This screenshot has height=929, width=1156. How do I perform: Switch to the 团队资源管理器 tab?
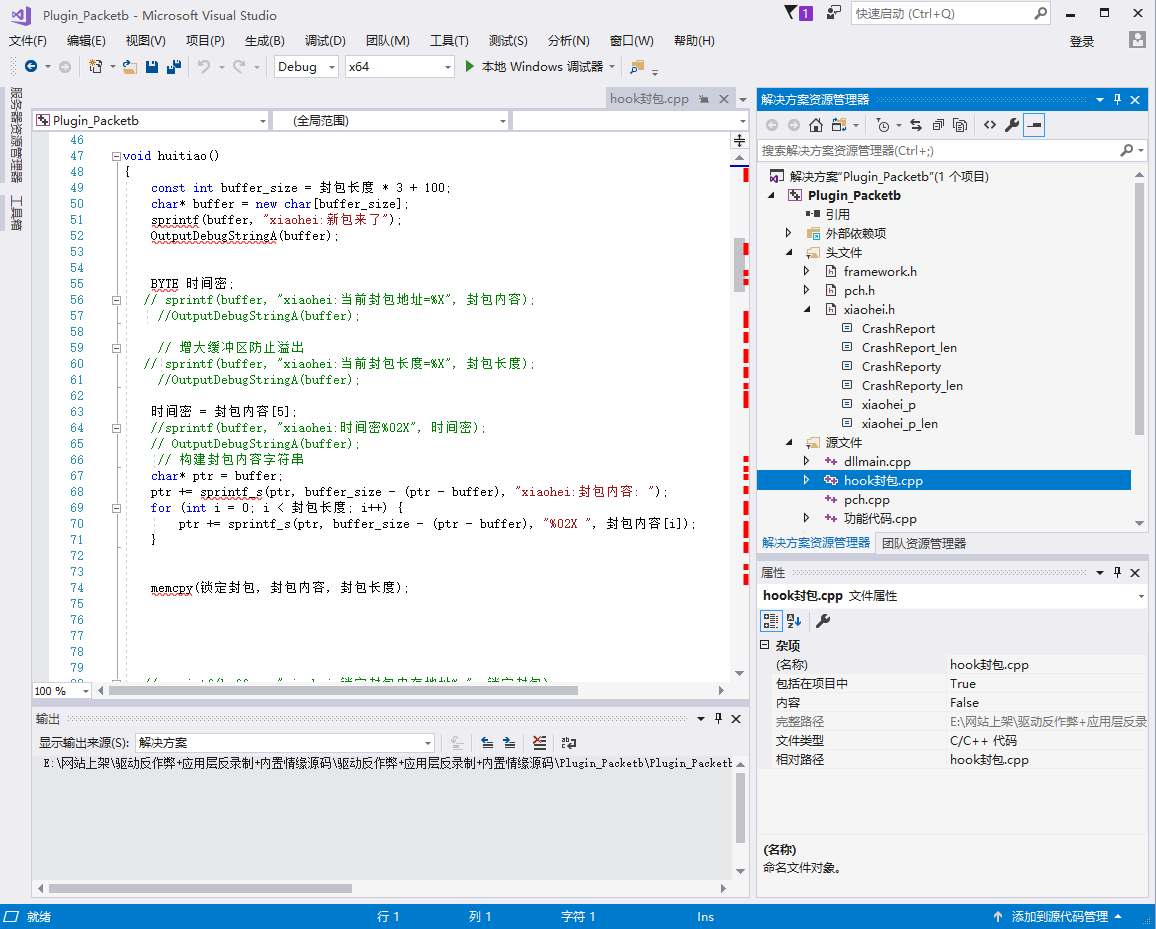923,543
